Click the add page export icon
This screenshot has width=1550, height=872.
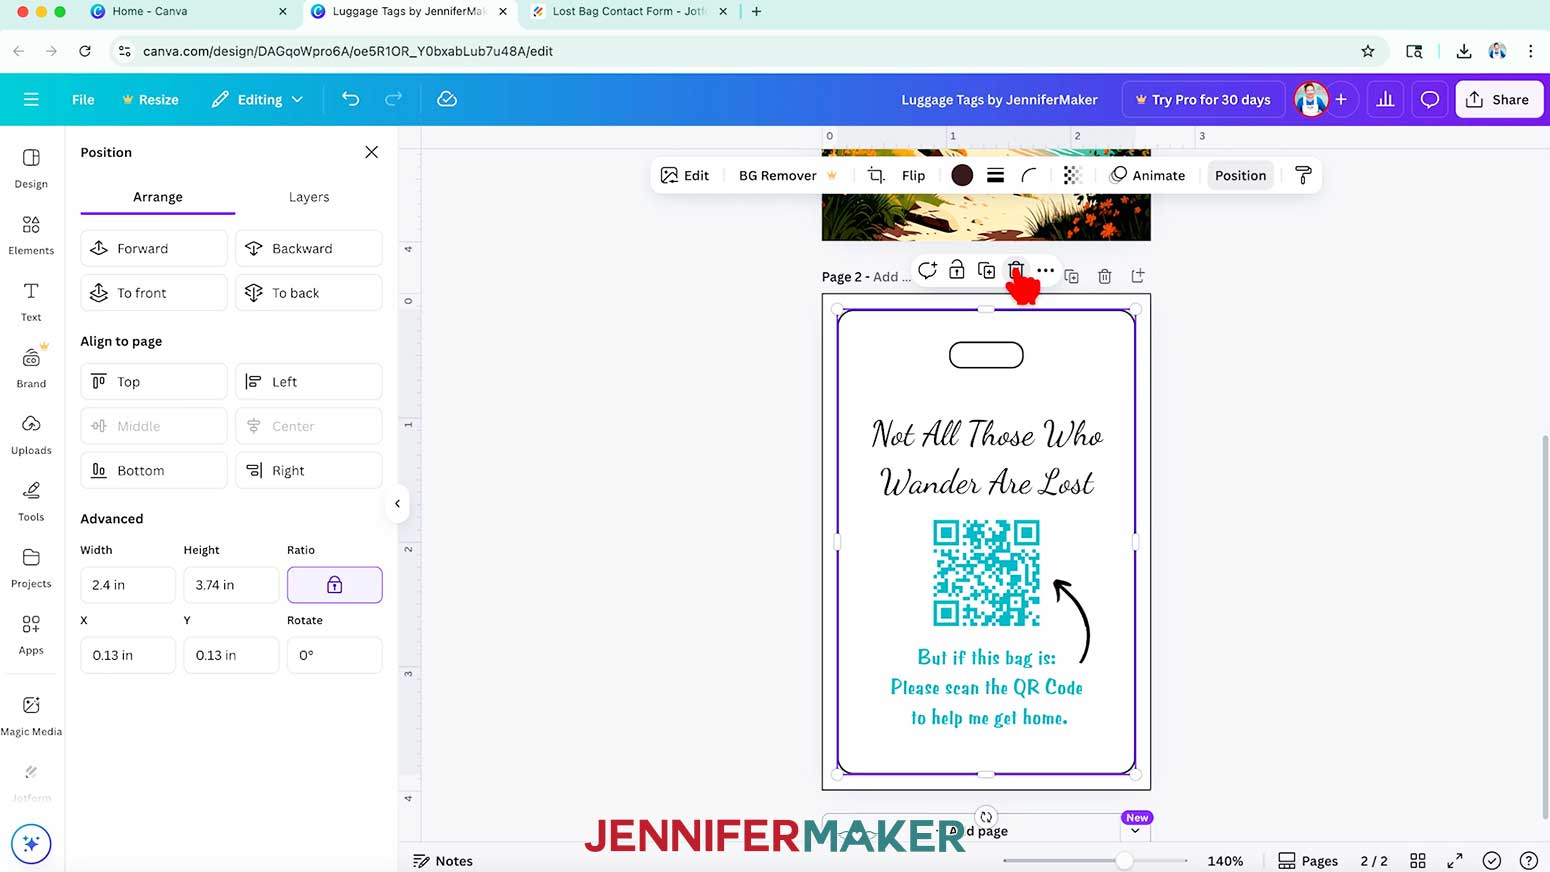pyautogui.click(x=1137, y=276)
